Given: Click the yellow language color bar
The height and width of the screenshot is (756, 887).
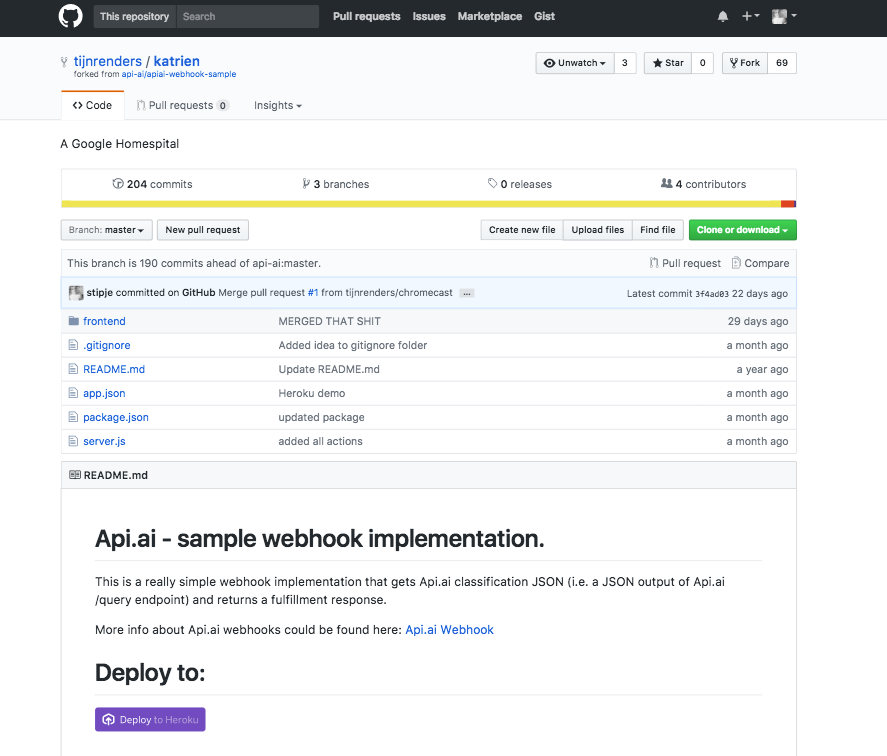Looking at the screenshot, I should (x=420, y=204).
